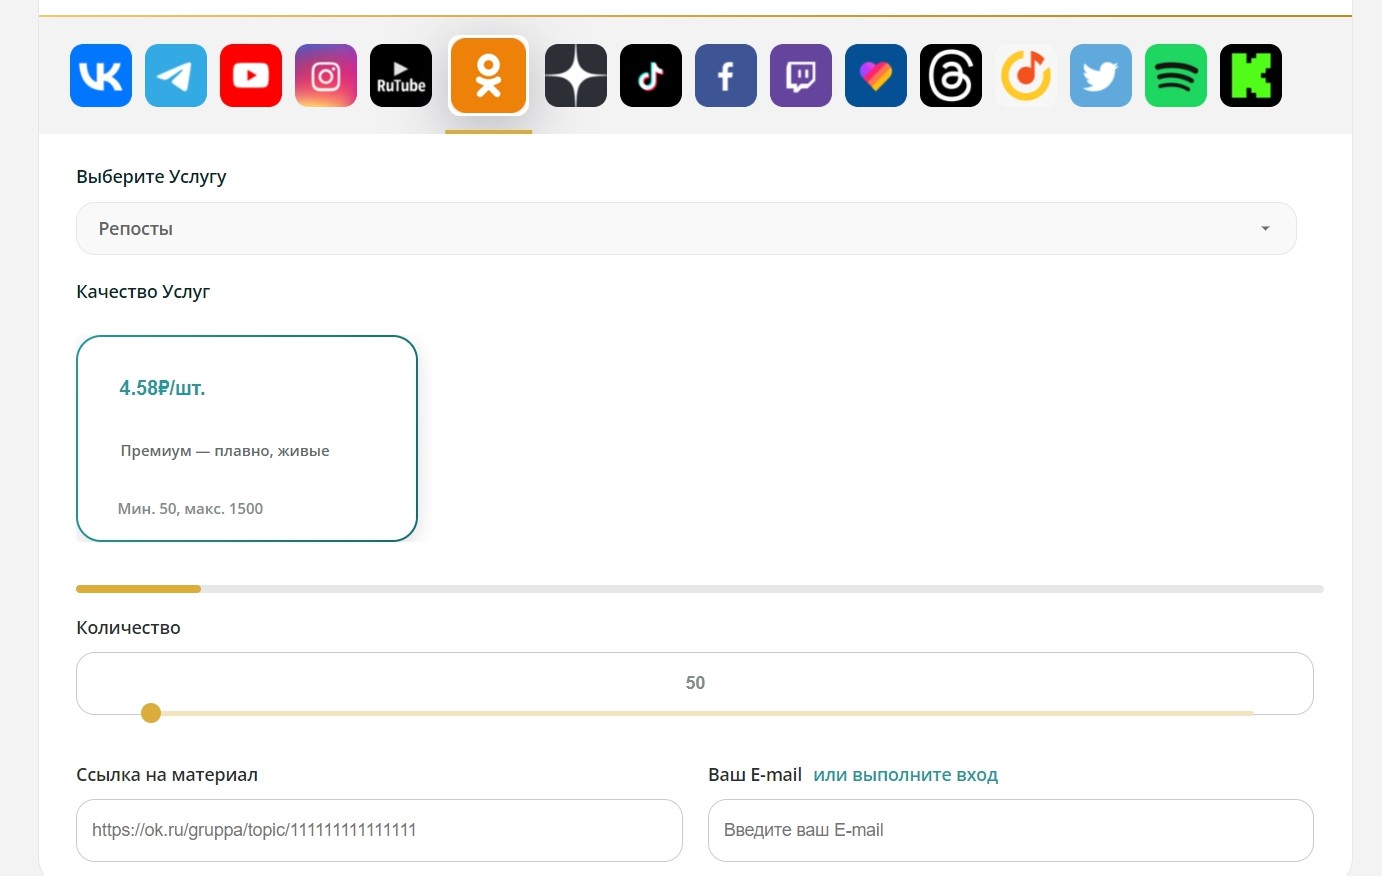Screen dimensions: 1382x876
Task: Click the Ссылка на материал URL field
Action: tap(379, 830)
